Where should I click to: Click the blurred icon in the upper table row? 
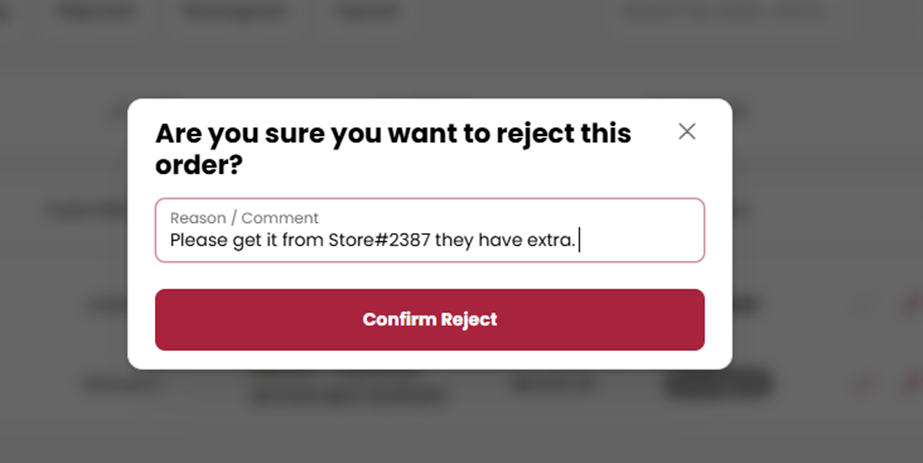click(x=864, y=305)
